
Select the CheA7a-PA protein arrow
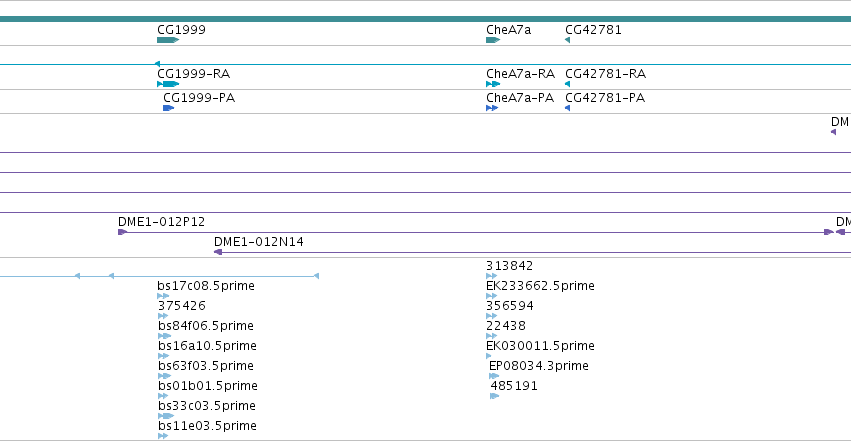tap(492, 108)
